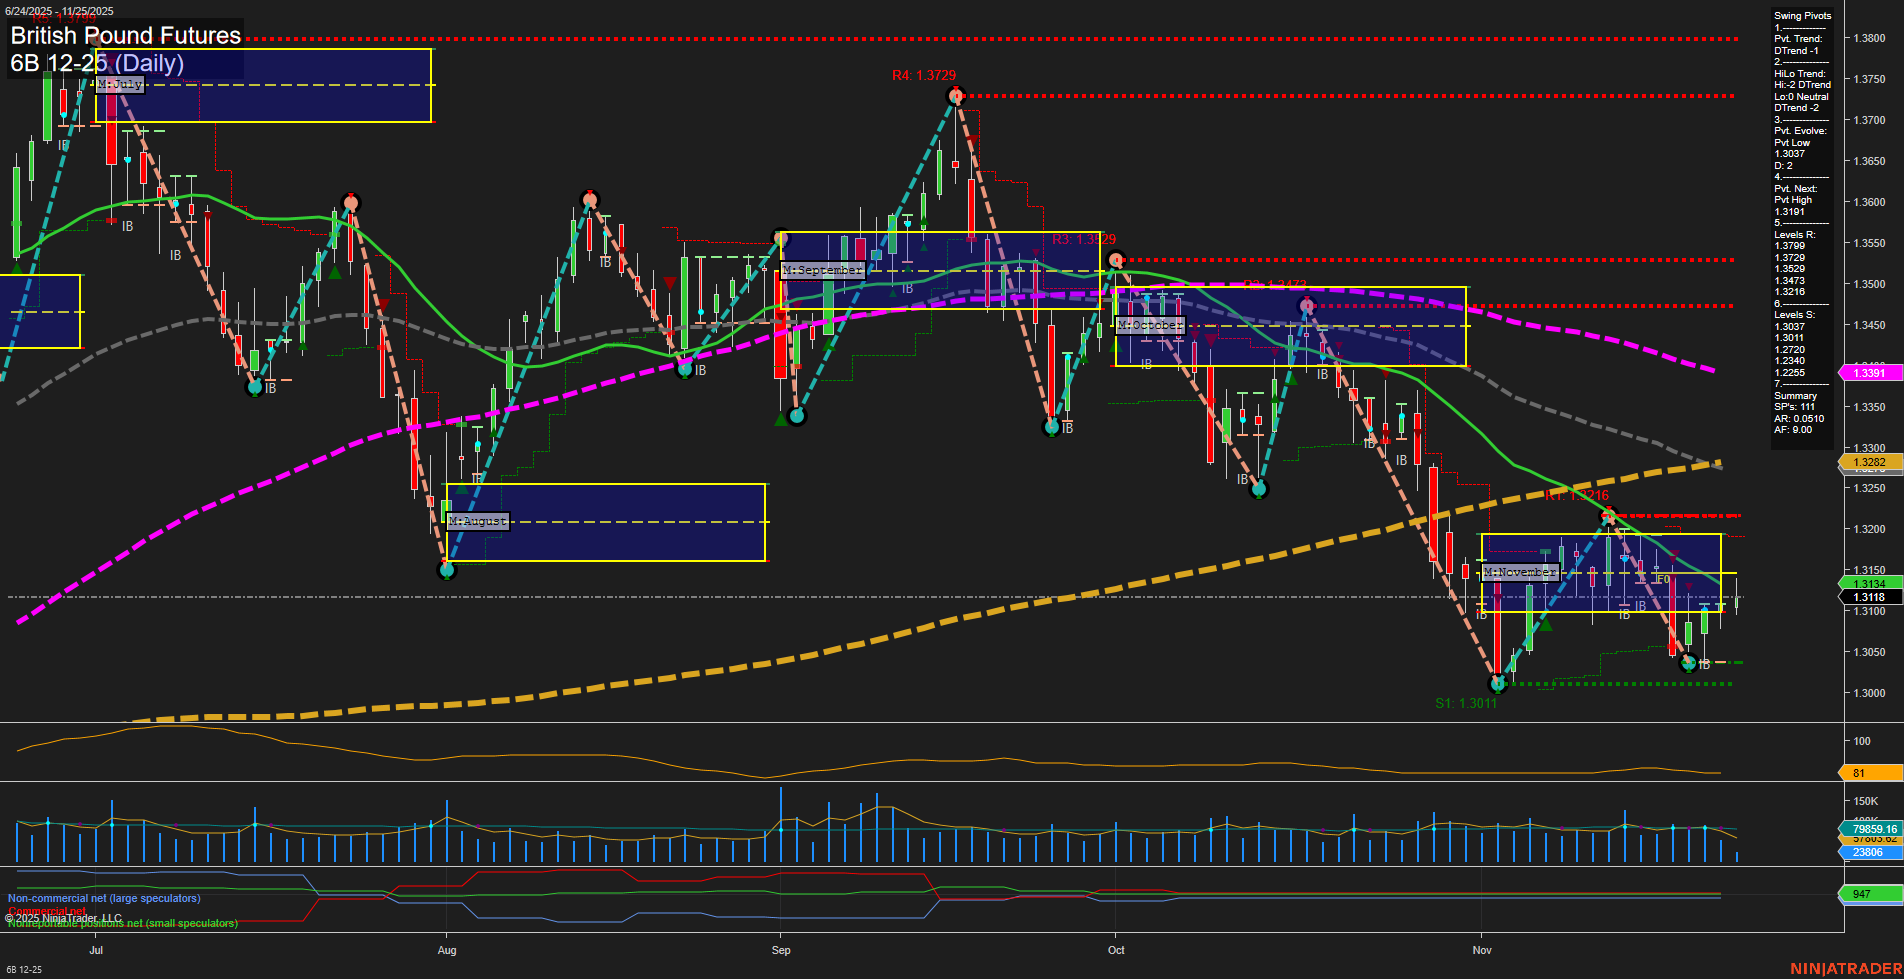This screenshot has width=1904, height=979.
Task: Toggle the Nonreportable positions net legend entry
Action: [x=120, y=924]
